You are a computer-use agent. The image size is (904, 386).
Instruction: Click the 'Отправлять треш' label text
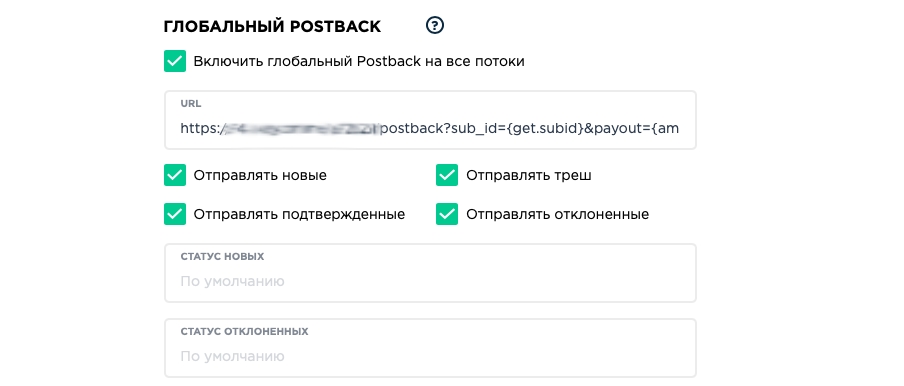click(529, 175)
